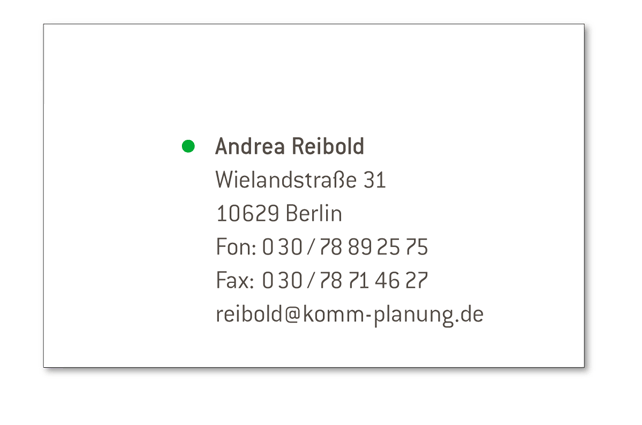The width and height of the screenshot is (642, 425).
Task: Click the city name Berlin
Action: (x=314, y=213)
